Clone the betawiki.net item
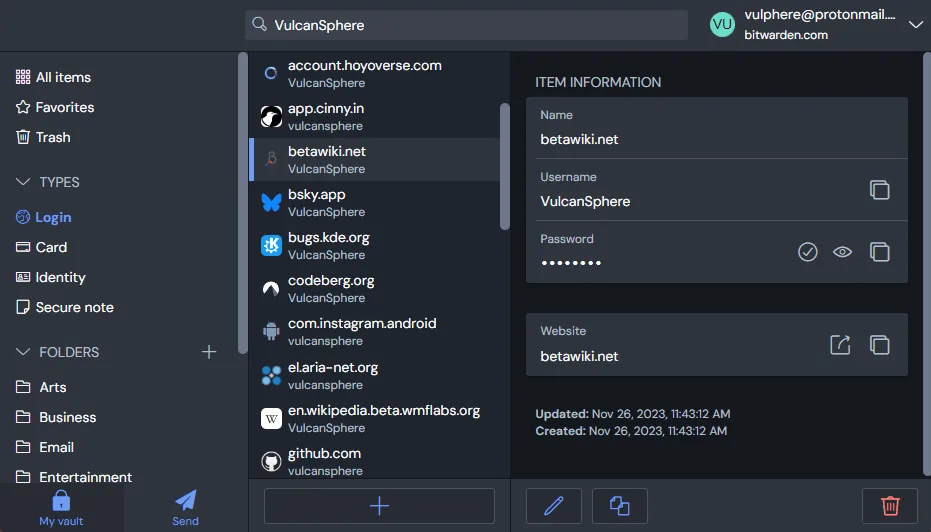 [619, 506]
